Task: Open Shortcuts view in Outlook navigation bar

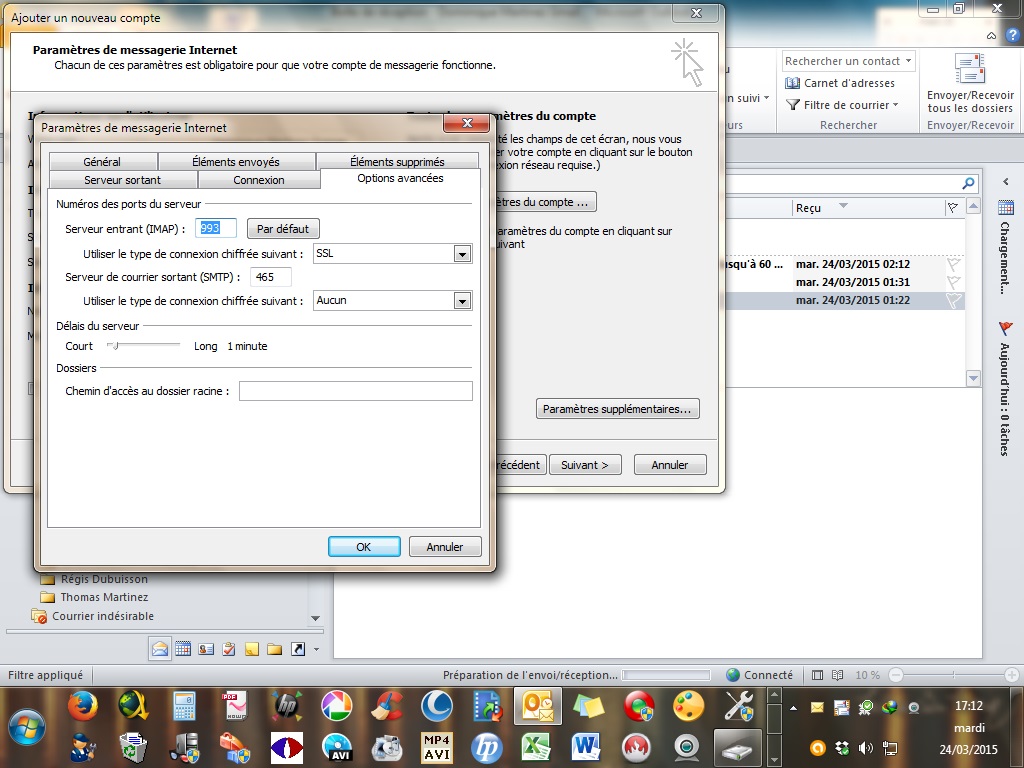Action: 298,649
